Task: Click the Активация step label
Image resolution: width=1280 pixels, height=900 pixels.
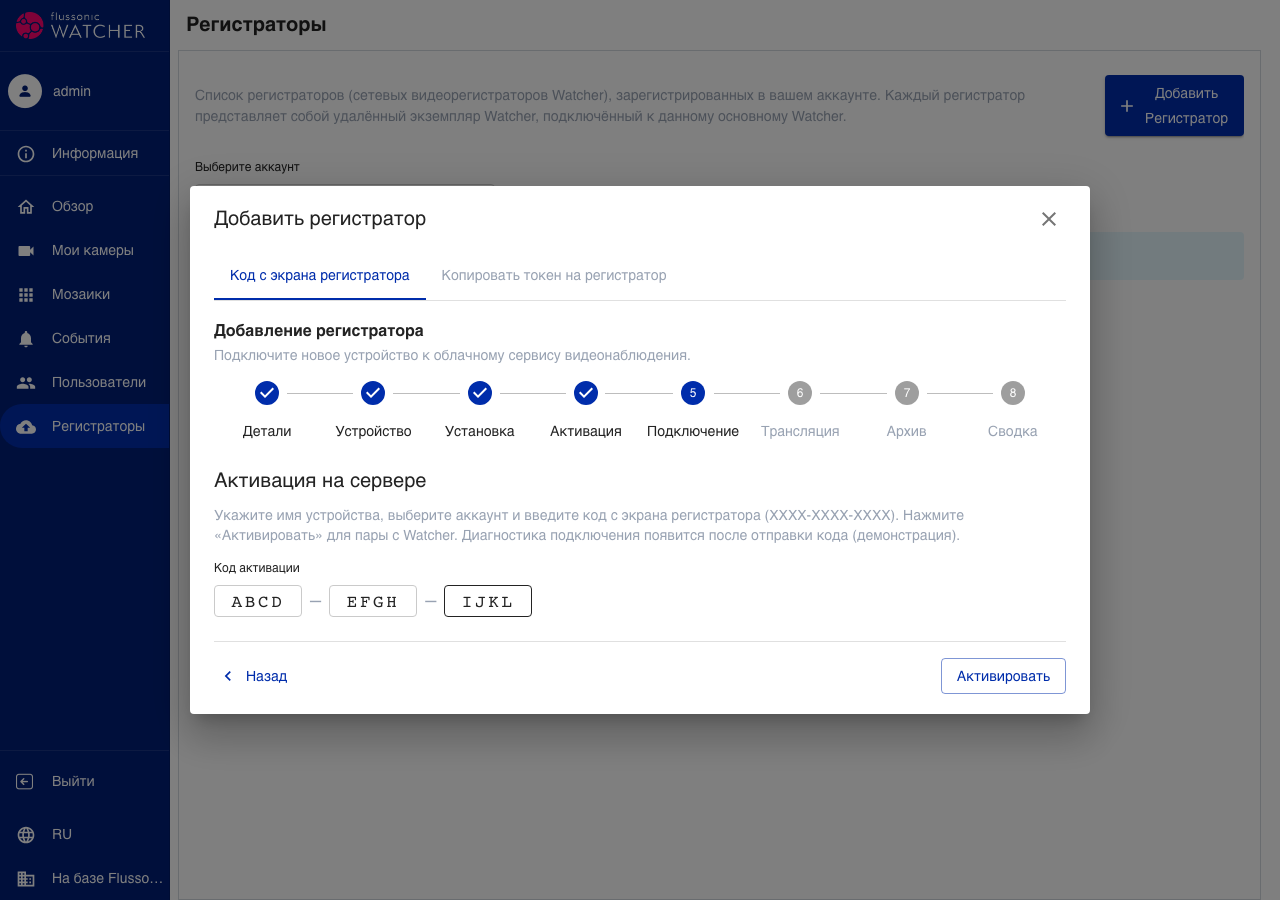Action: tap(586, 432)
